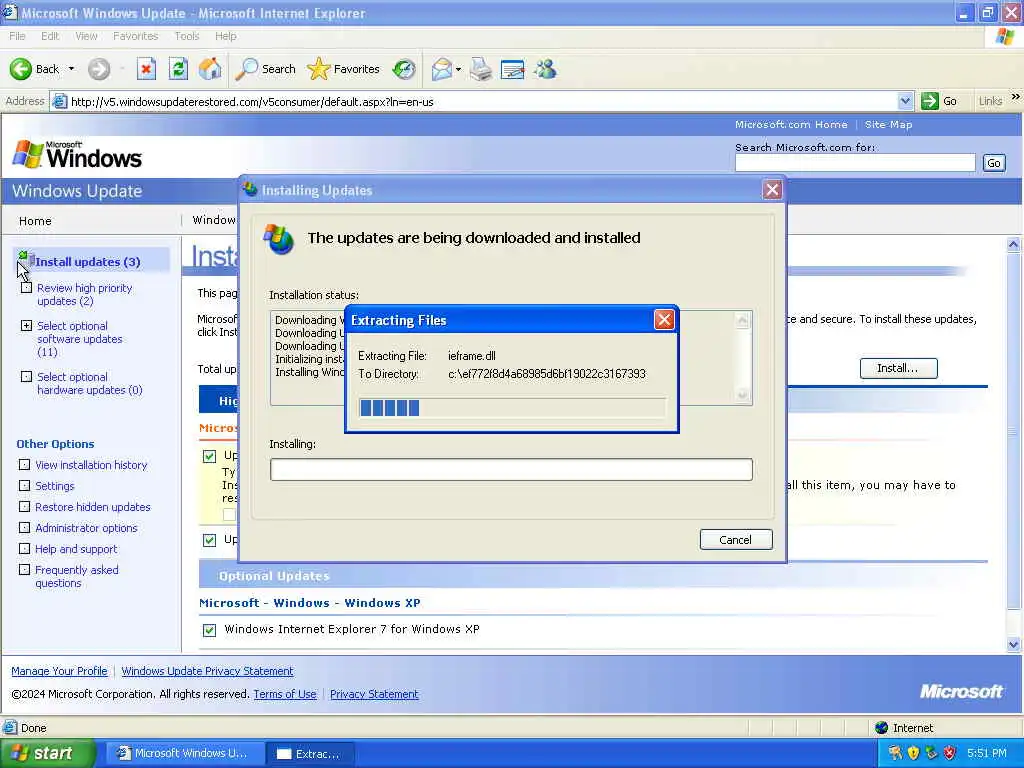Open Restore hidden updates link
Viewport: 1024px width, 768px height.
click(x=93, y=507)
